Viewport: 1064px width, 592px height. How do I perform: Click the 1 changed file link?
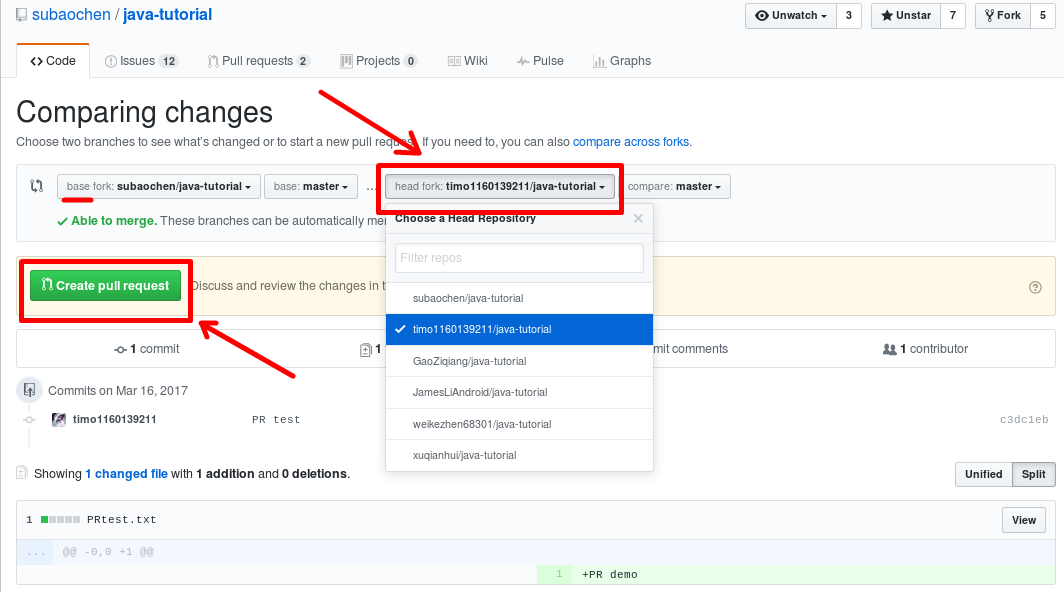126,474
